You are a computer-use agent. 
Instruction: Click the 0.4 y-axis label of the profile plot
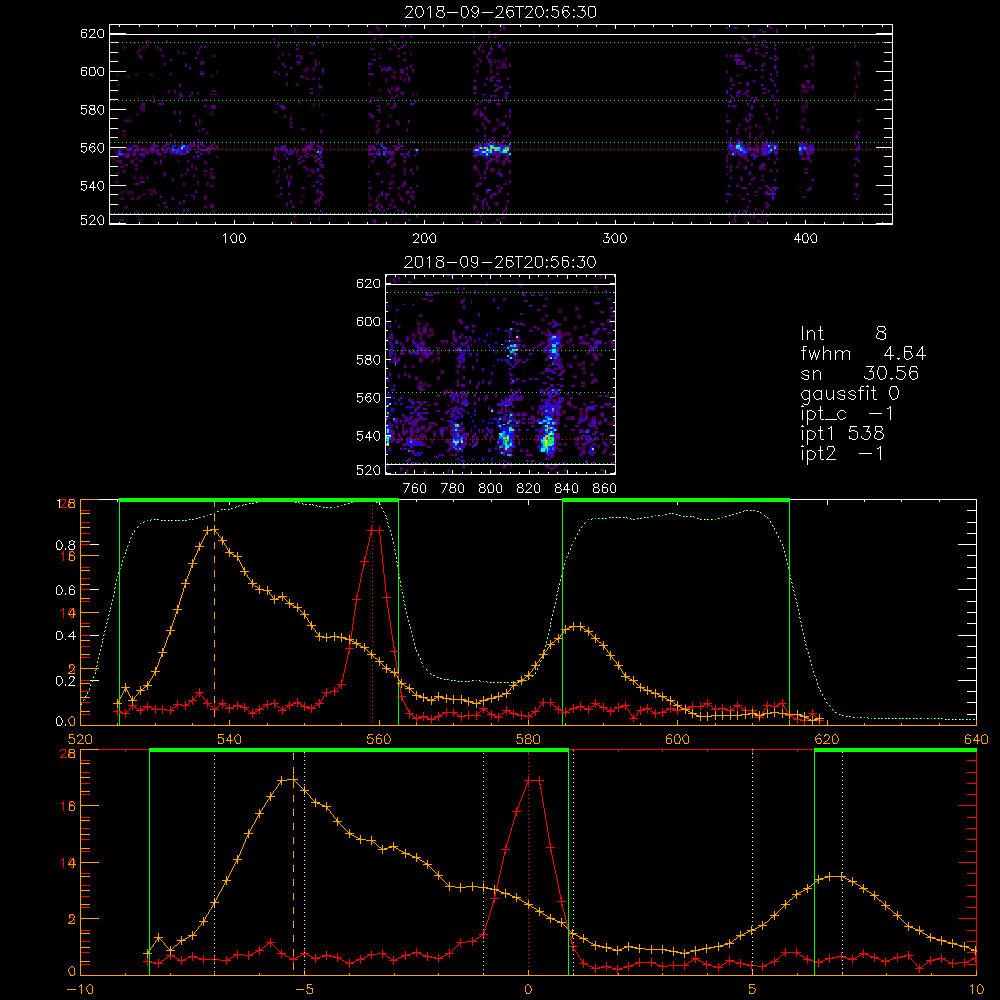(x=66, y=636)
